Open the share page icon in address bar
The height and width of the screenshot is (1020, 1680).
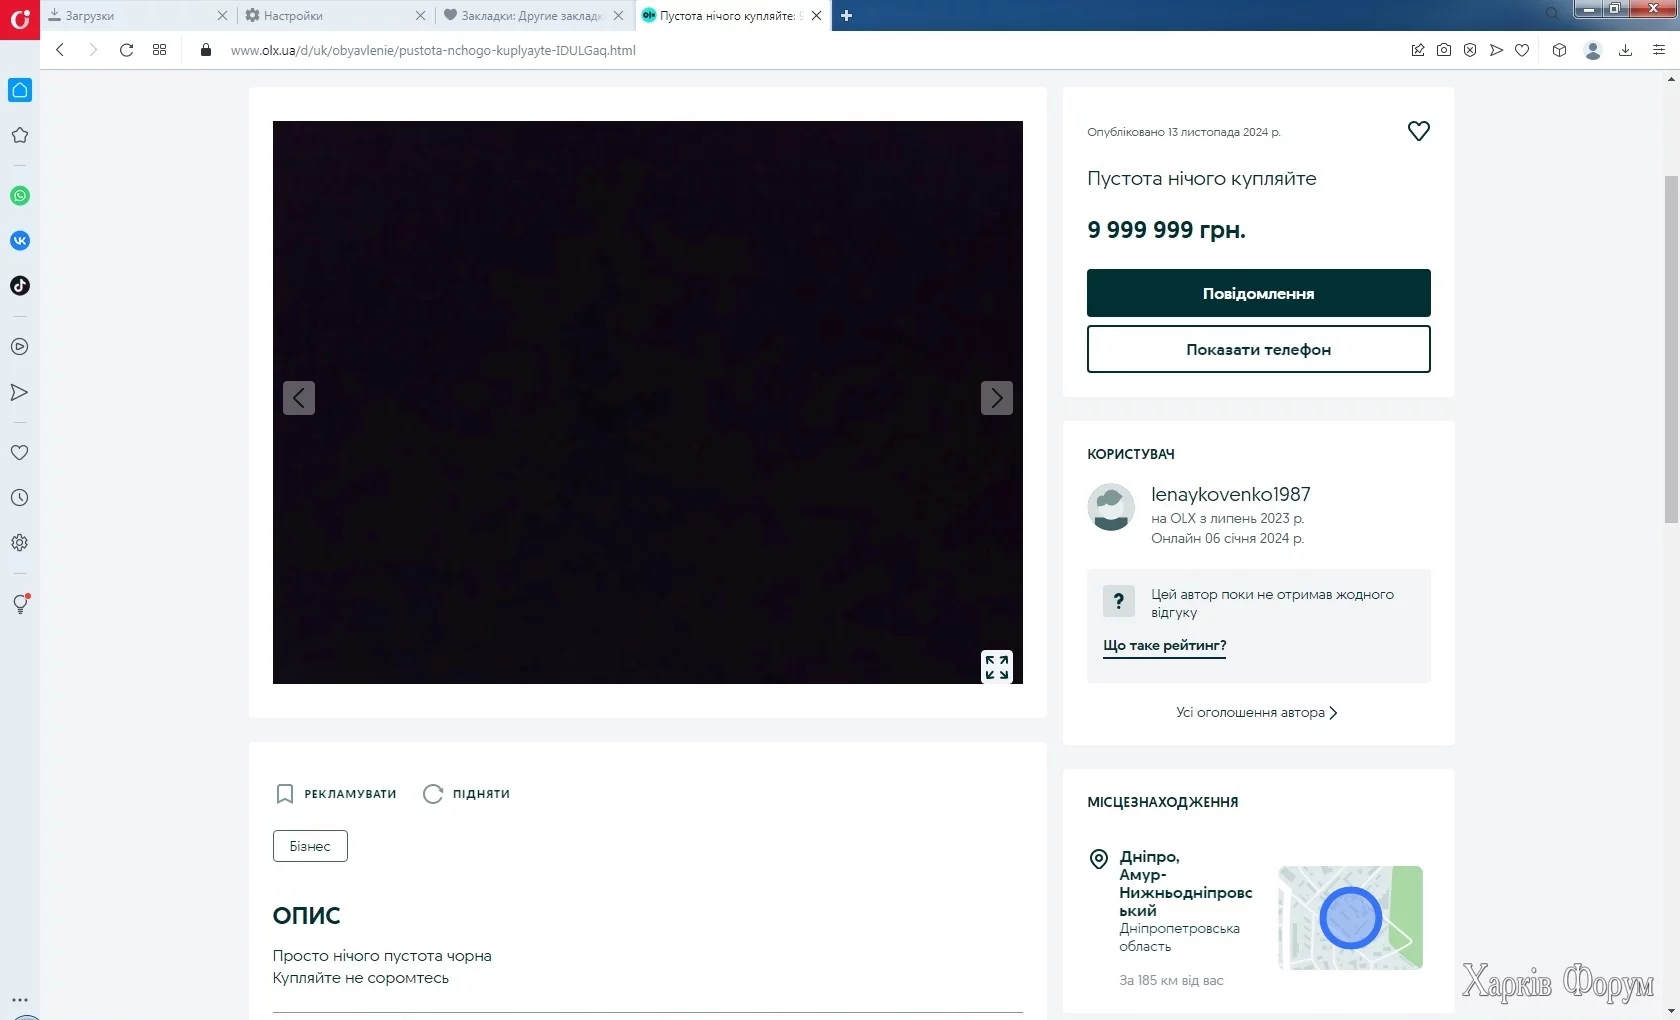coord(1418,50)
